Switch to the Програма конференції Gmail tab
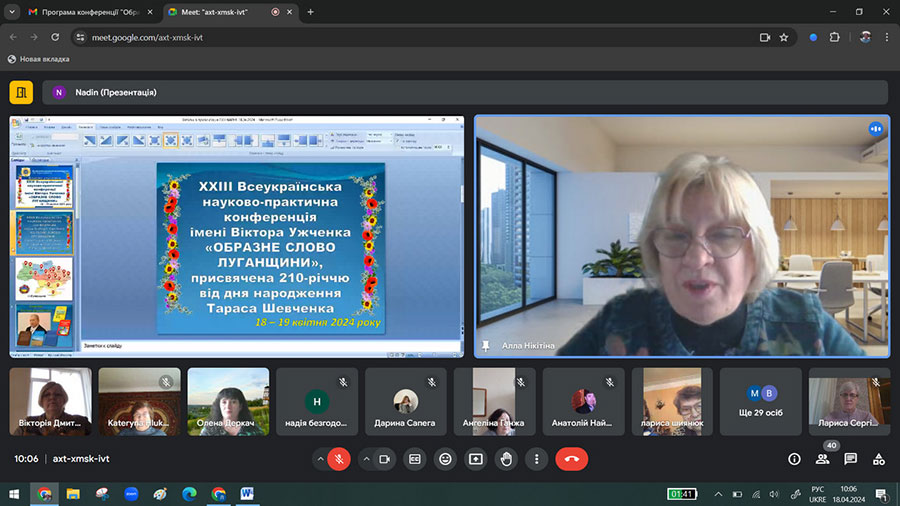 click(83, 12)
